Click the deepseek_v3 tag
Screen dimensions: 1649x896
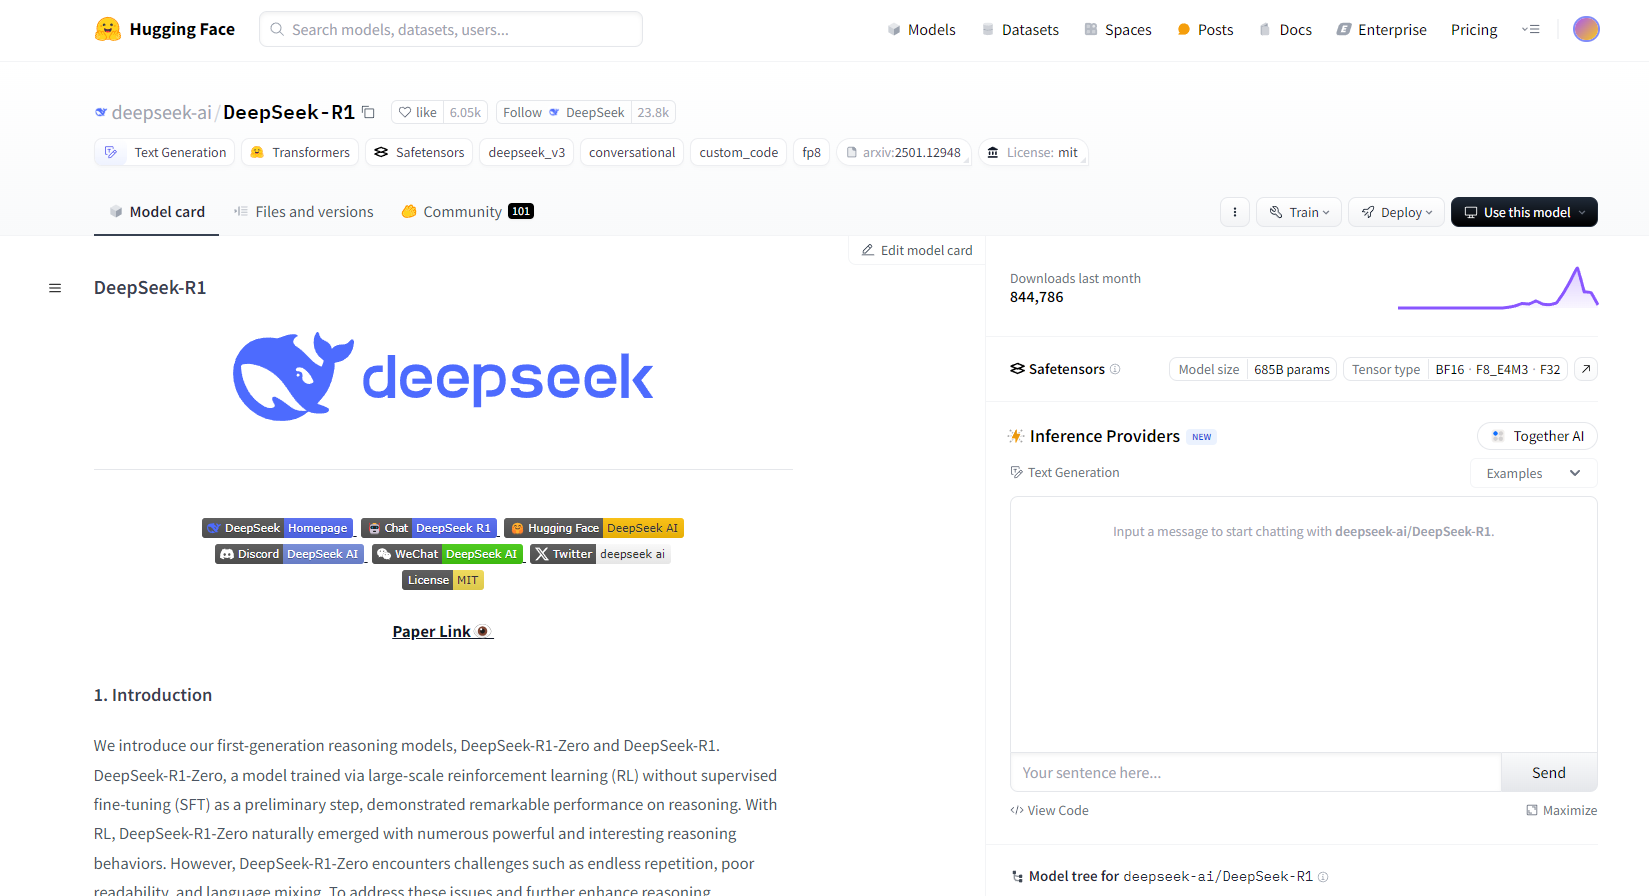527,152
